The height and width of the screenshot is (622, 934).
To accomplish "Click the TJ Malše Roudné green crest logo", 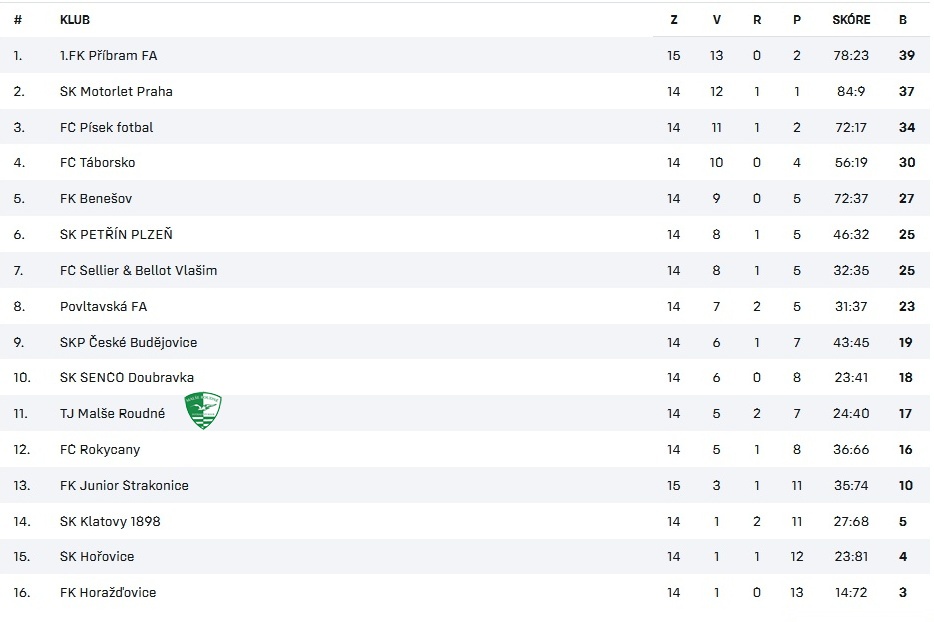I will (x=203, y=410).
